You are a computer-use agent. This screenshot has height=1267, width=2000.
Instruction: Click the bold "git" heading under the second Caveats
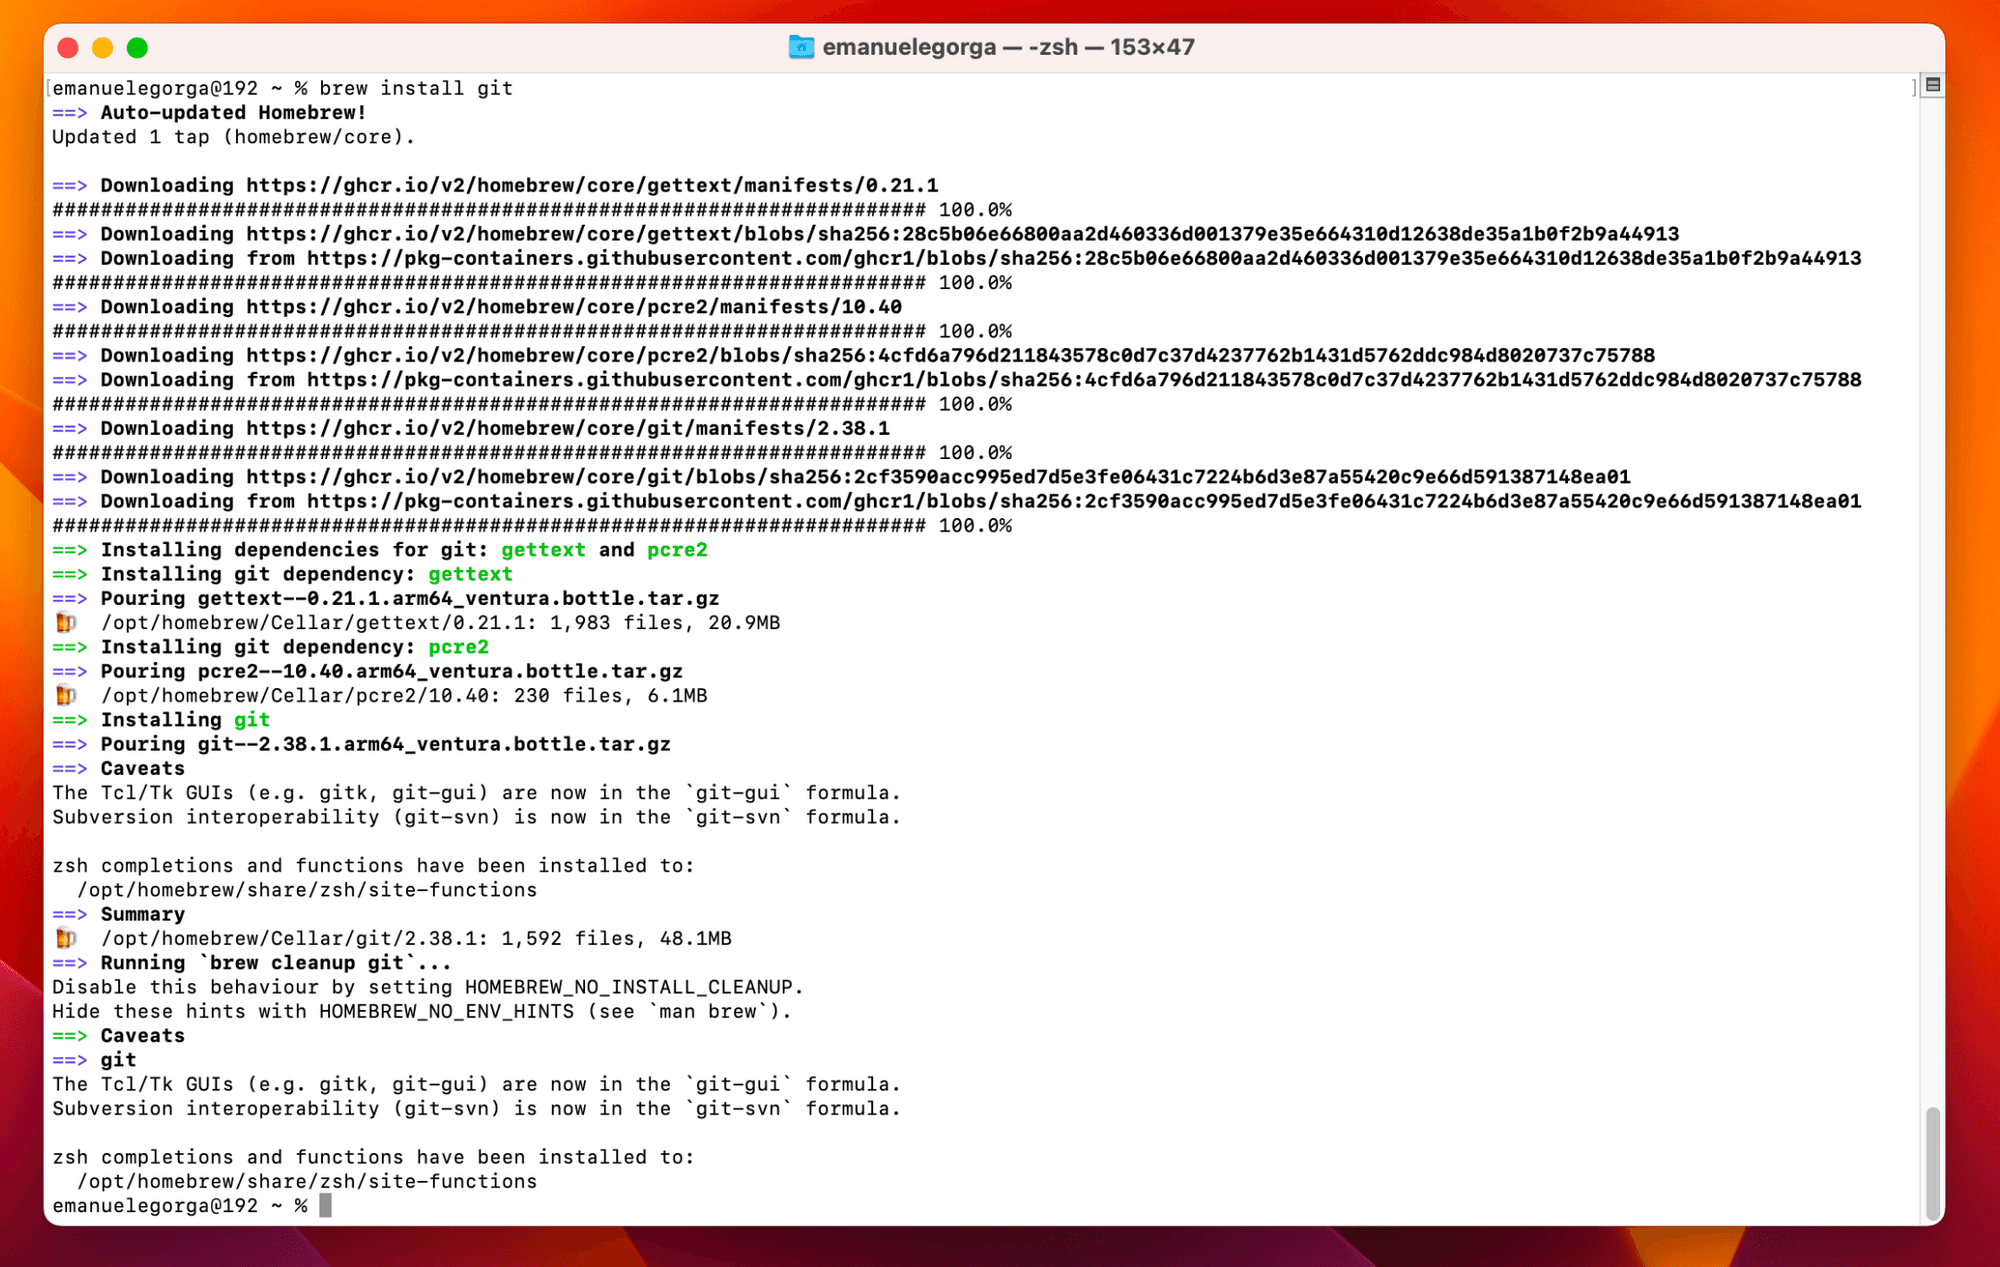(x=118, y=1060)
